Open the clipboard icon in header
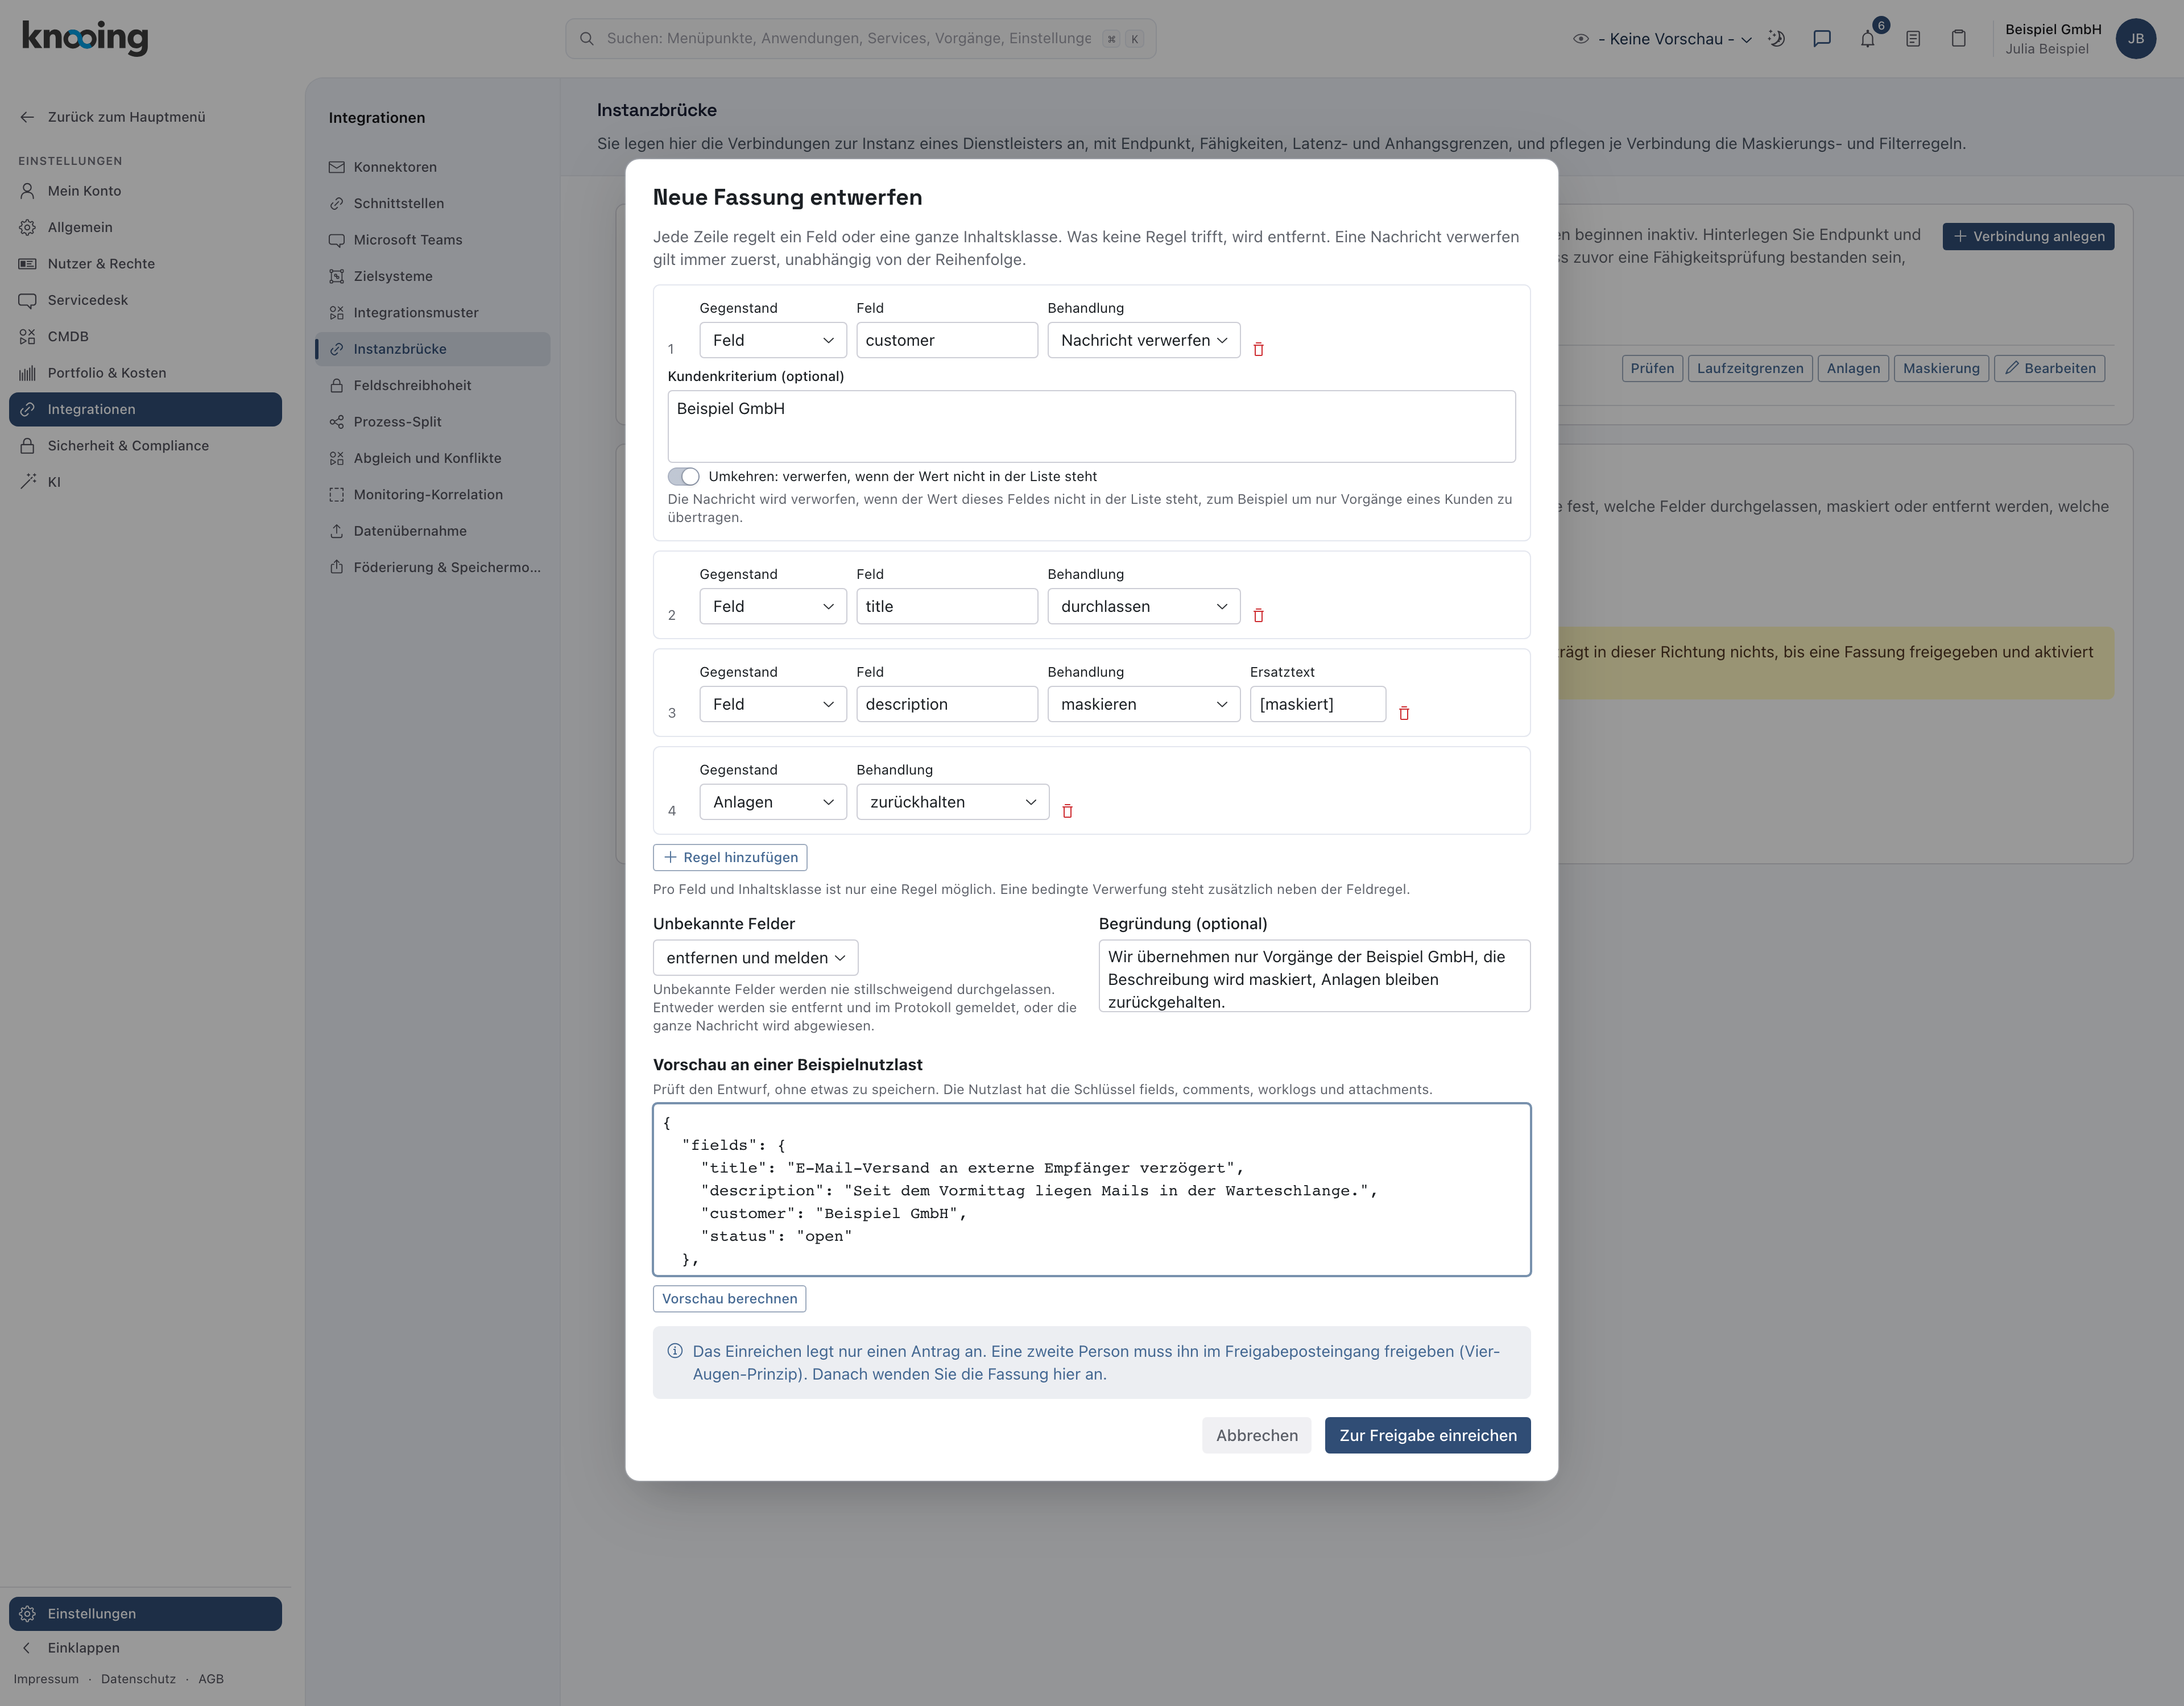 coord(1958,39)
